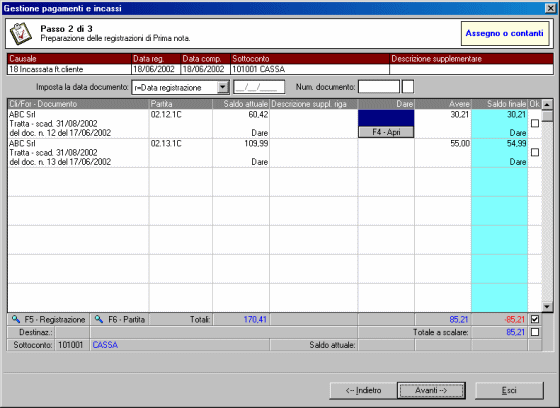This screenshot has height=408, width=560.
Task: Uncheck the Totali row checkbox
Action: point(535,319)
